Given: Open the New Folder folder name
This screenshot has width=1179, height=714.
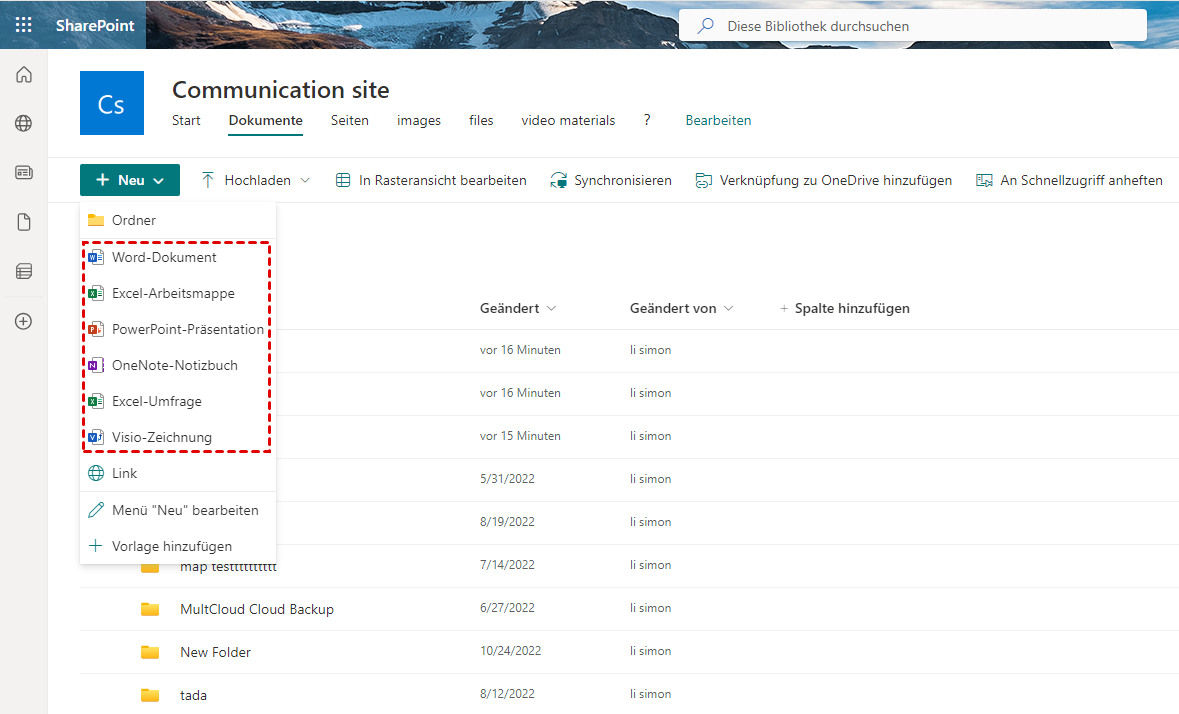Looking at the screenshot, I should [x=216, y=652].
